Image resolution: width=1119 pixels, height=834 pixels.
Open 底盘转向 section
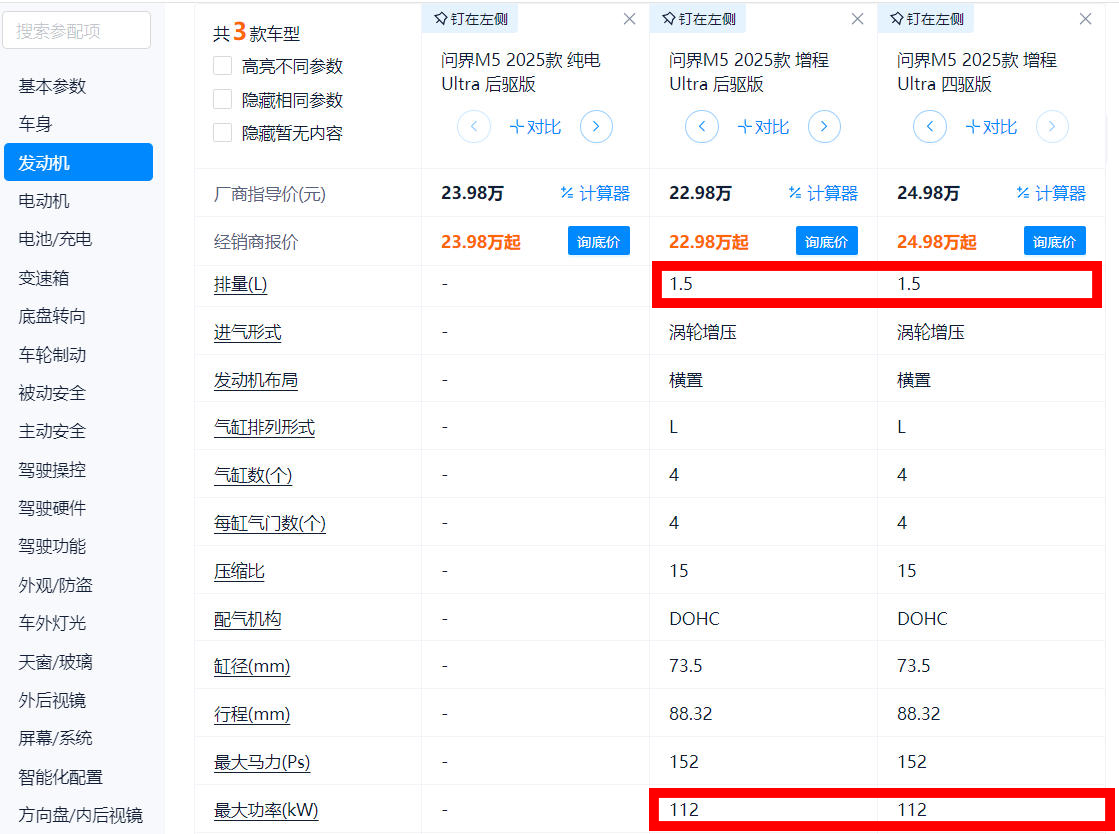coord(52,316)
